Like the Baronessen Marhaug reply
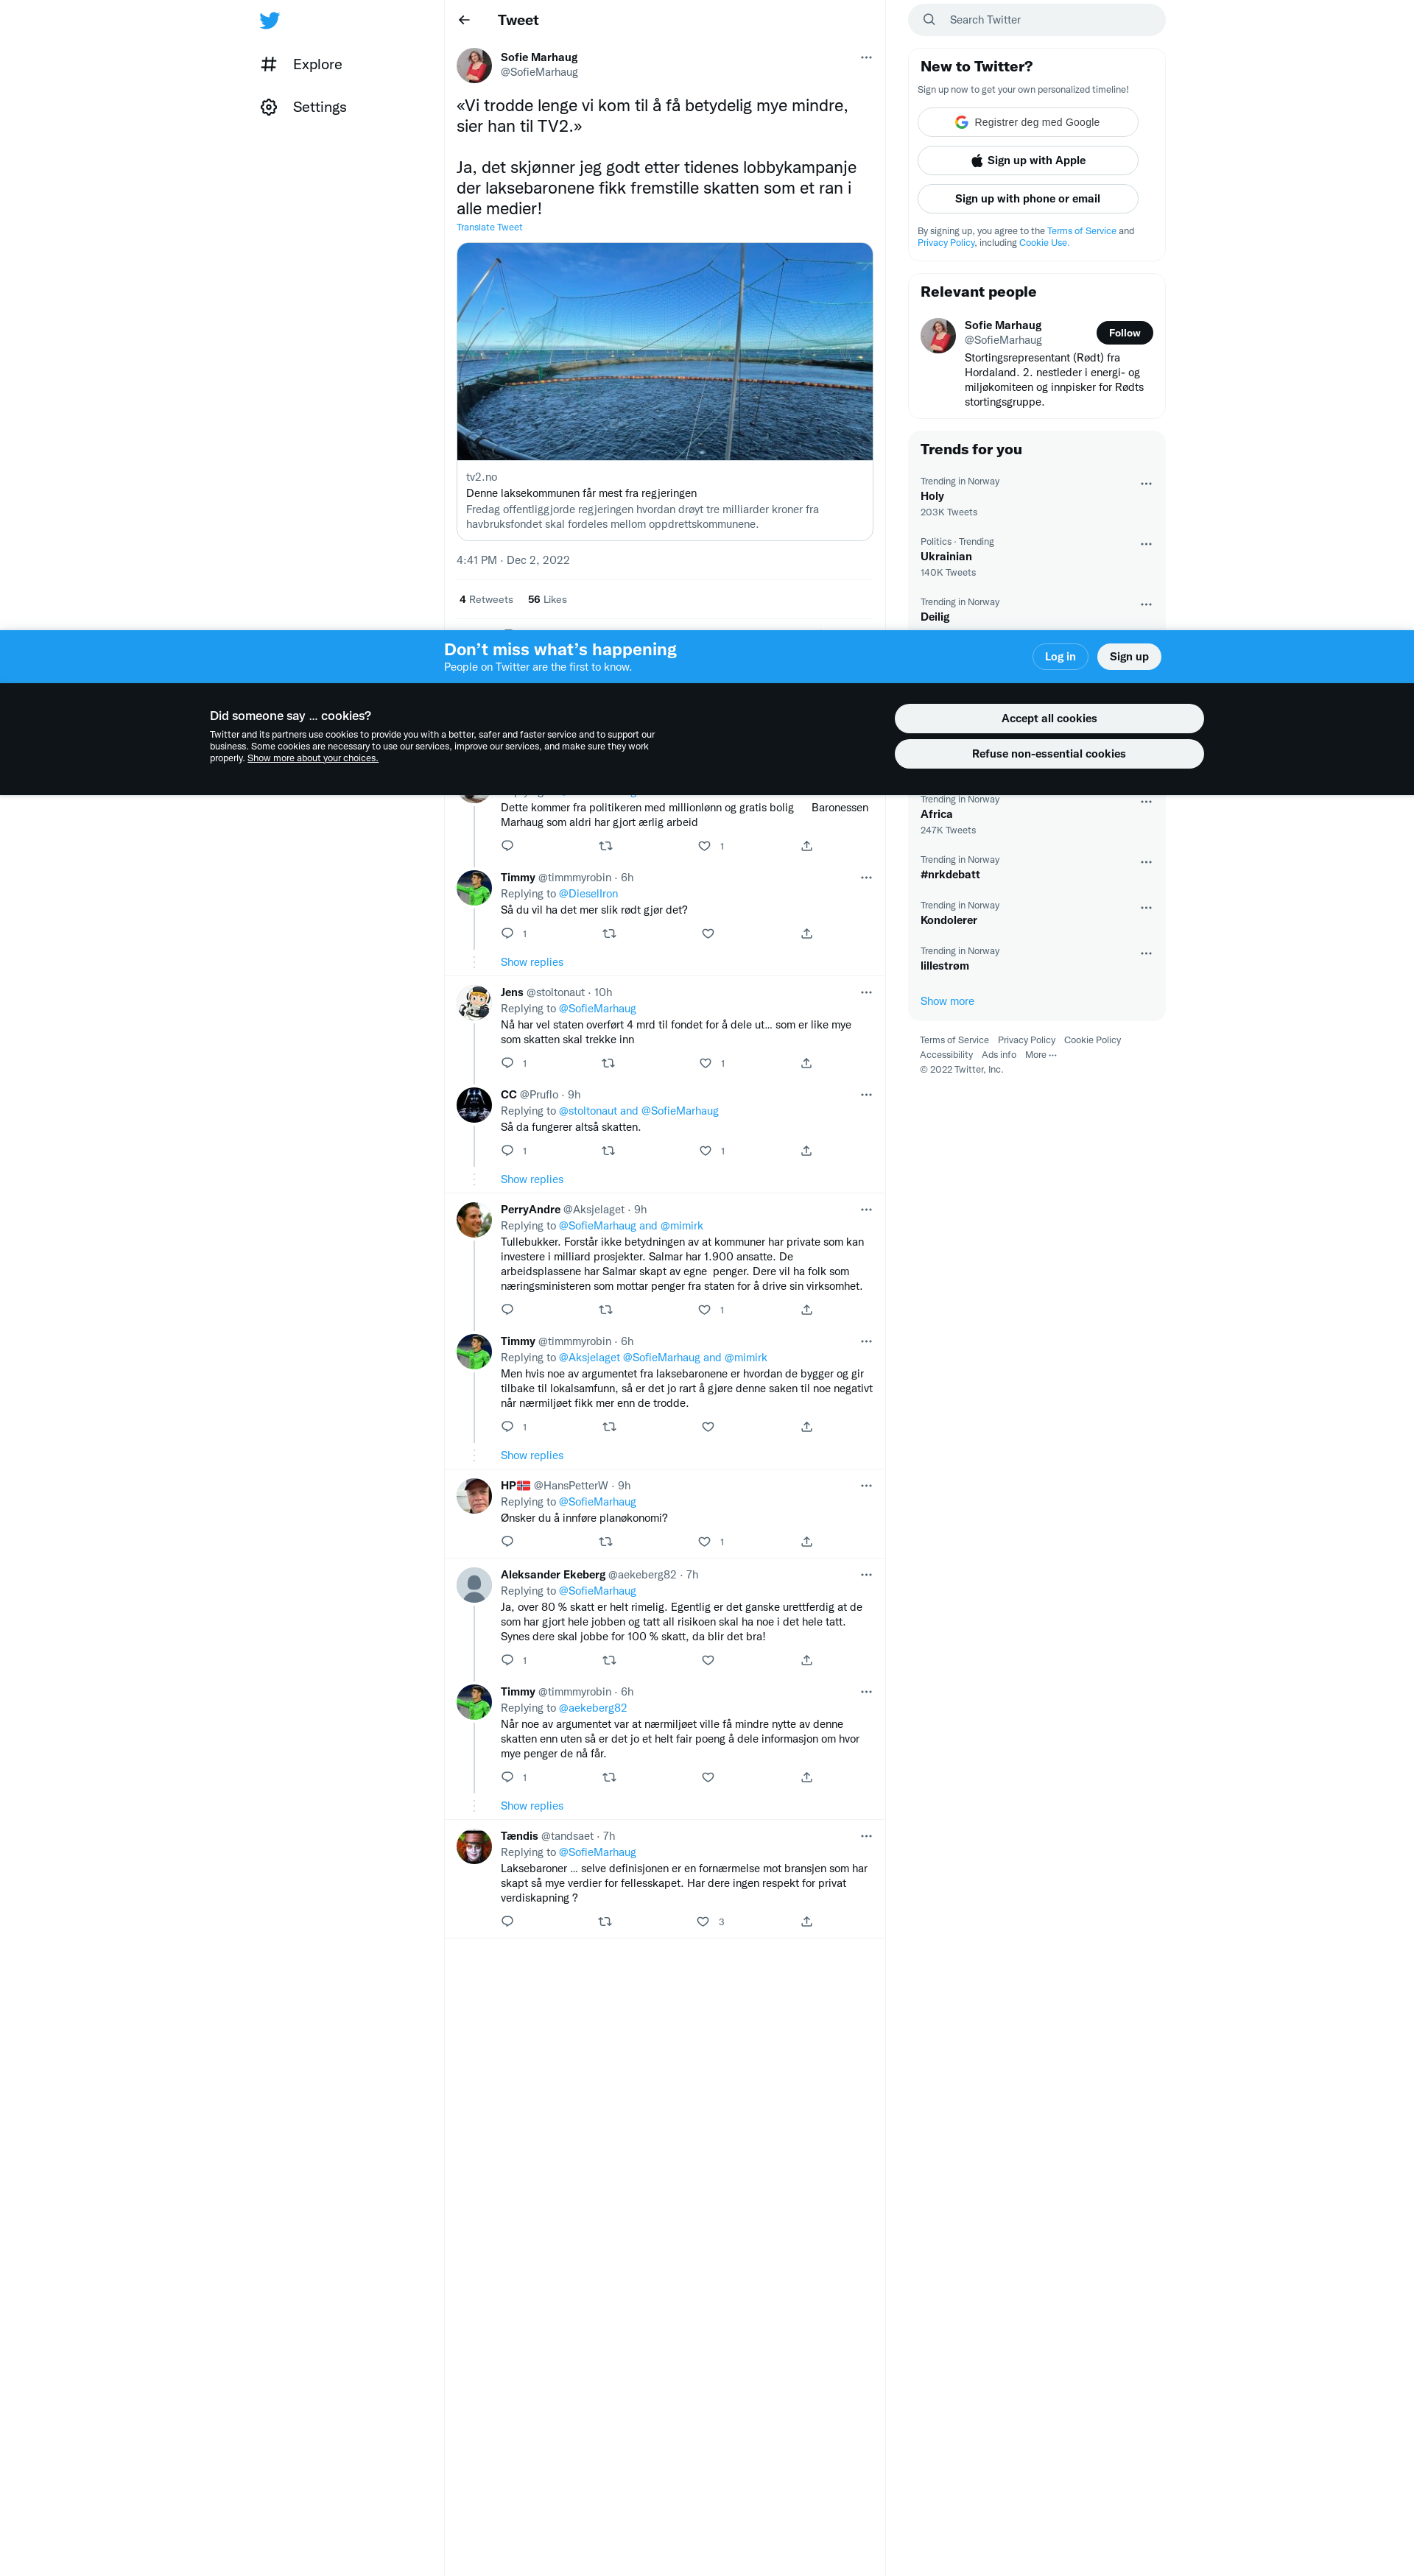 click(704, 846)
